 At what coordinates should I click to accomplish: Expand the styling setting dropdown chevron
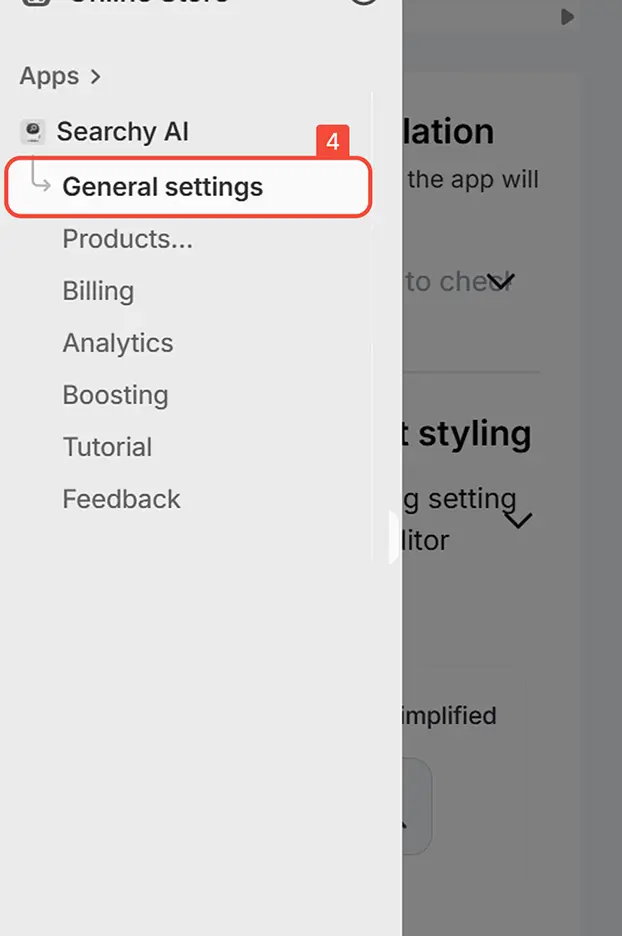click(518, 521)
